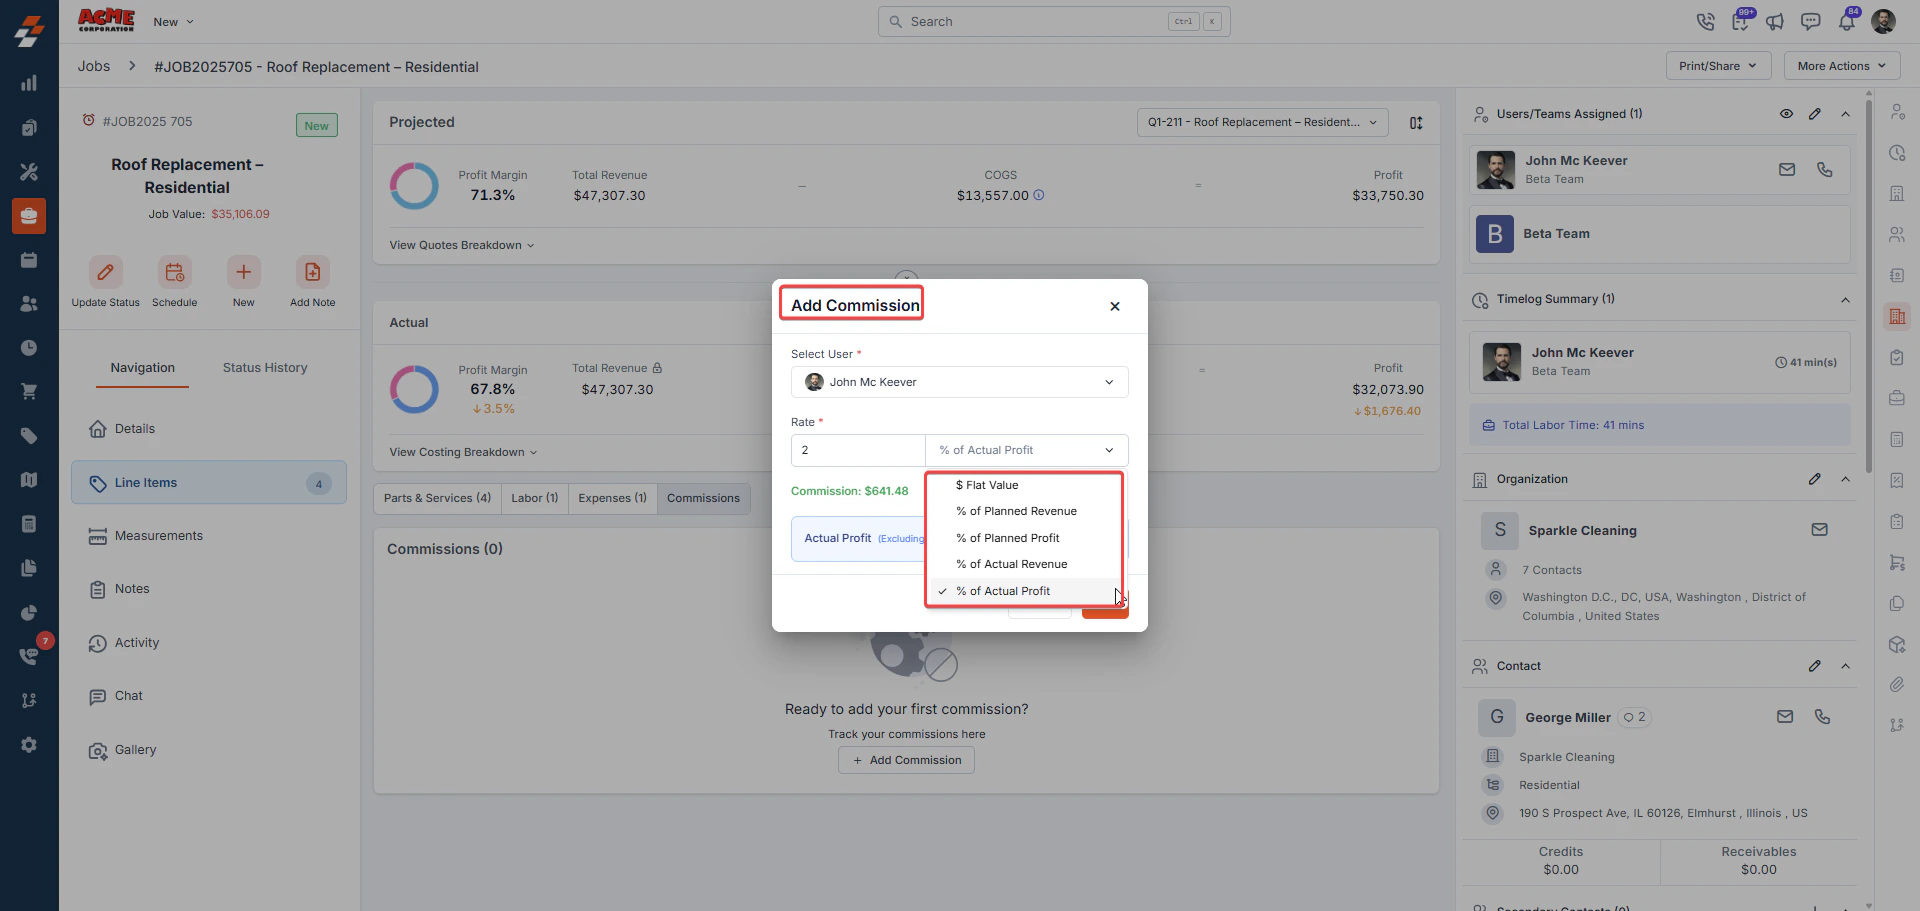1920x911 pixels.
Task: Open the Select User dropdown
Action: (x=959, y=382)
